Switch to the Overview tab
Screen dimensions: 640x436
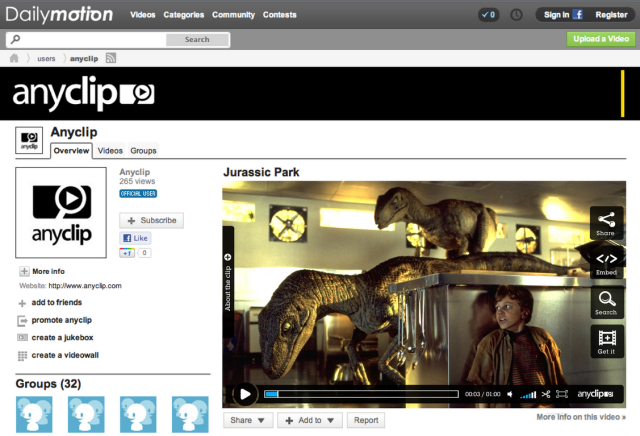tap(71, 151)
